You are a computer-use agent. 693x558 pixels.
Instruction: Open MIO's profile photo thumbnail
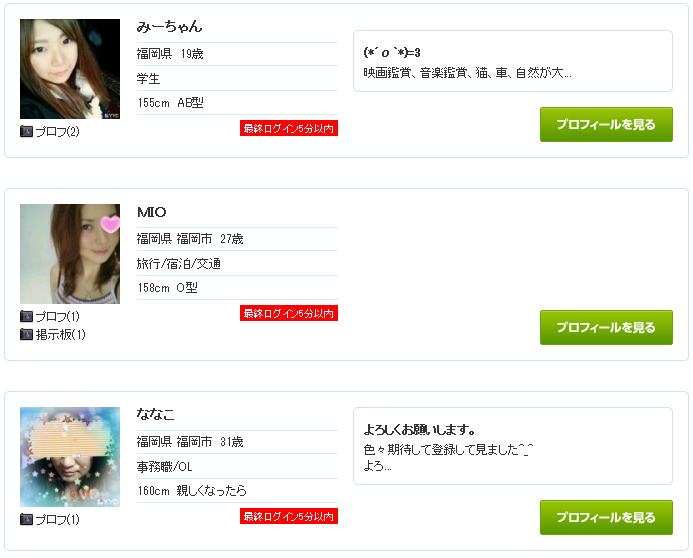click(70, 254)
